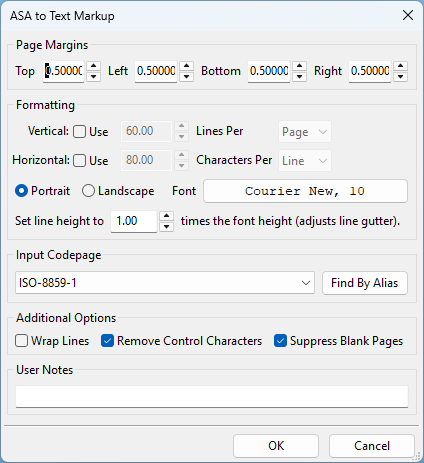Viewport: 424px width, 463px height.
Task: Click the Find By Alias button
Action: click(365, 283)
